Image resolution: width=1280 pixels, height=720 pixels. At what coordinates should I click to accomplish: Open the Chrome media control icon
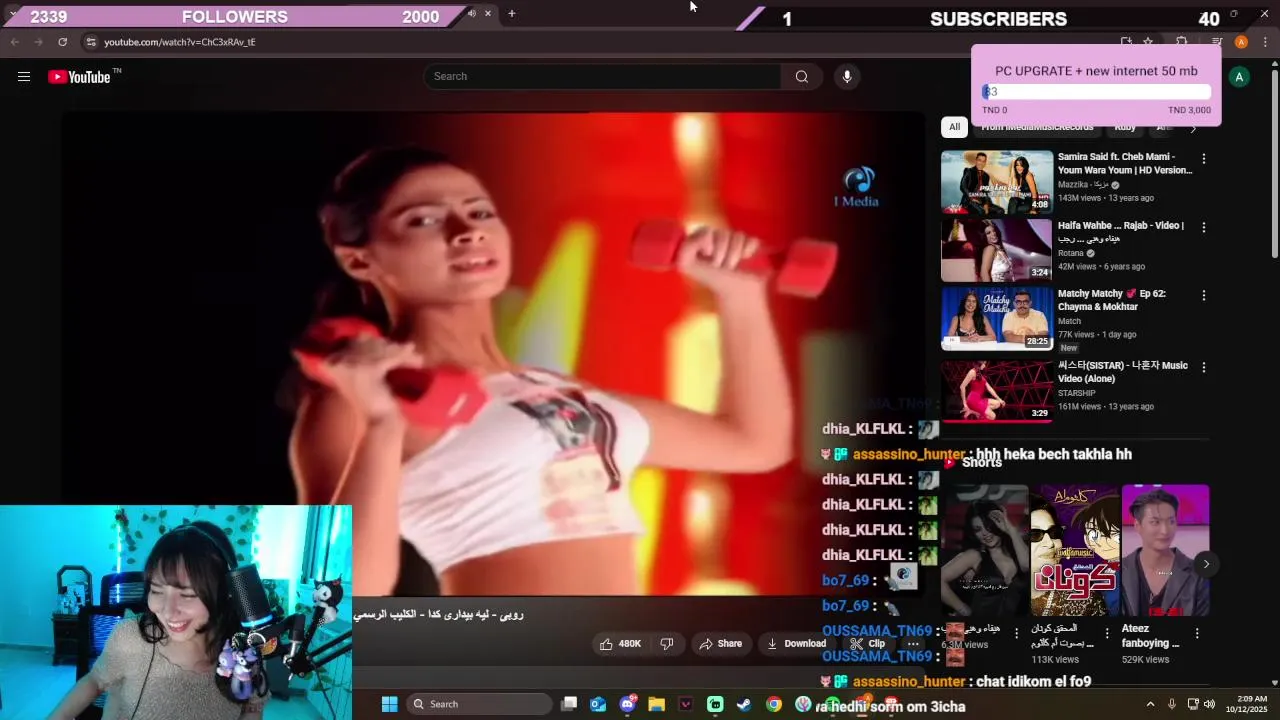coord(1217,42)
